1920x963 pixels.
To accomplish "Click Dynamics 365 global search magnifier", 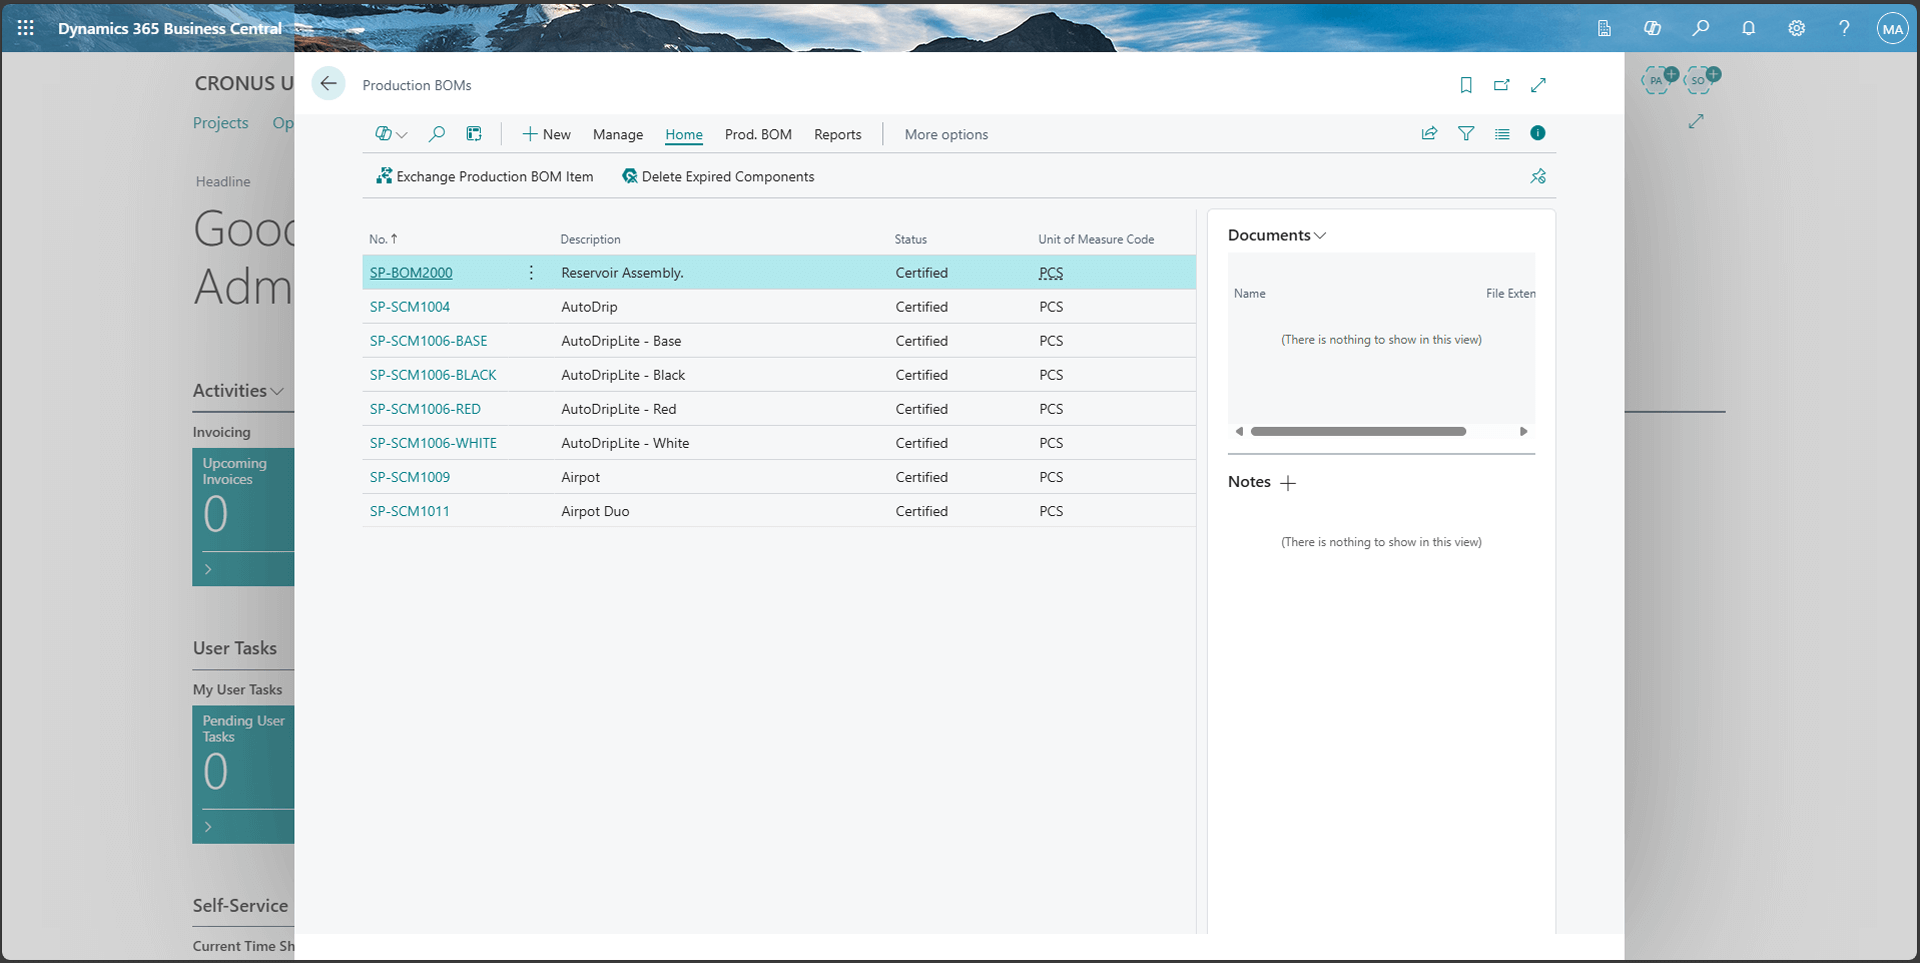I will click(1700, 28).
